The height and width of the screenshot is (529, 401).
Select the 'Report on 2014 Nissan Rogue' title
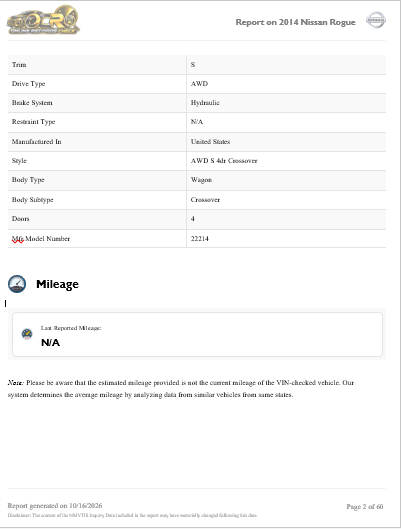pos(295,22)
